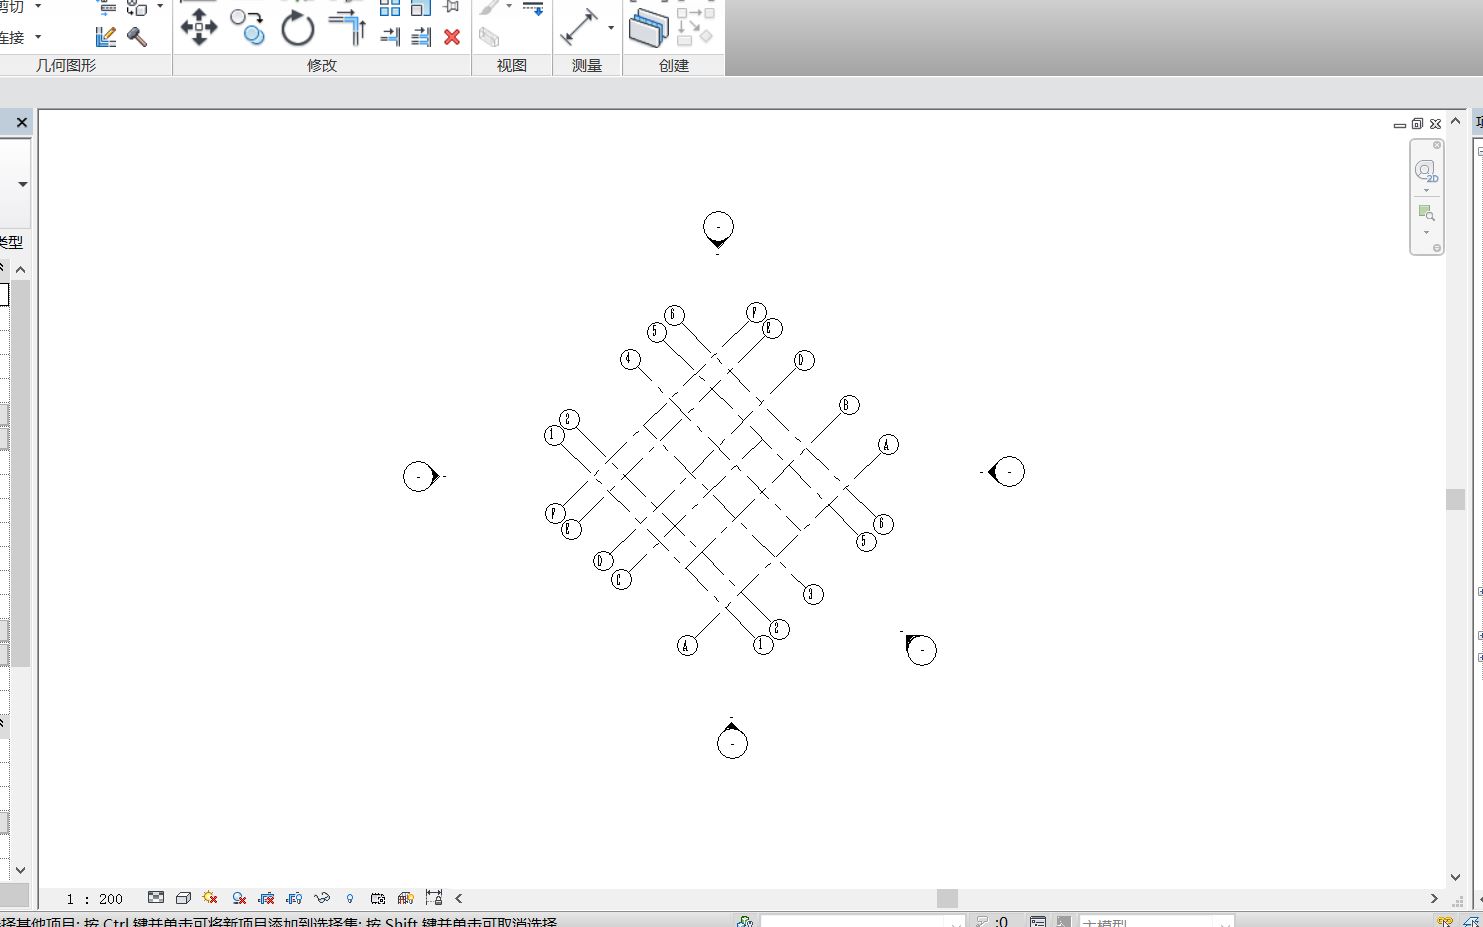Viewport: 1483px width, 927px height.
Task: Restore down the drawing view window
Action: pos(1417,124)
